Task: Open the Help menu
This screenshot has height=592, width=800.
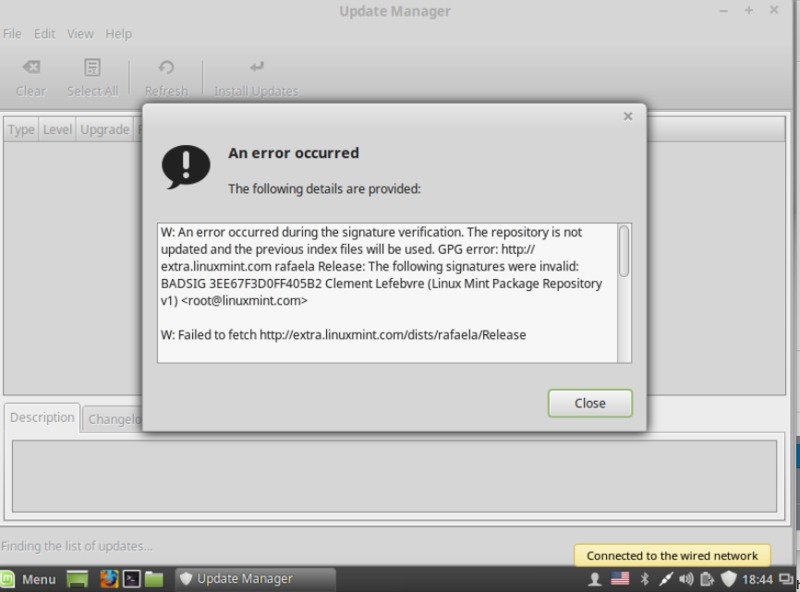Action: (x=118, y=33)
